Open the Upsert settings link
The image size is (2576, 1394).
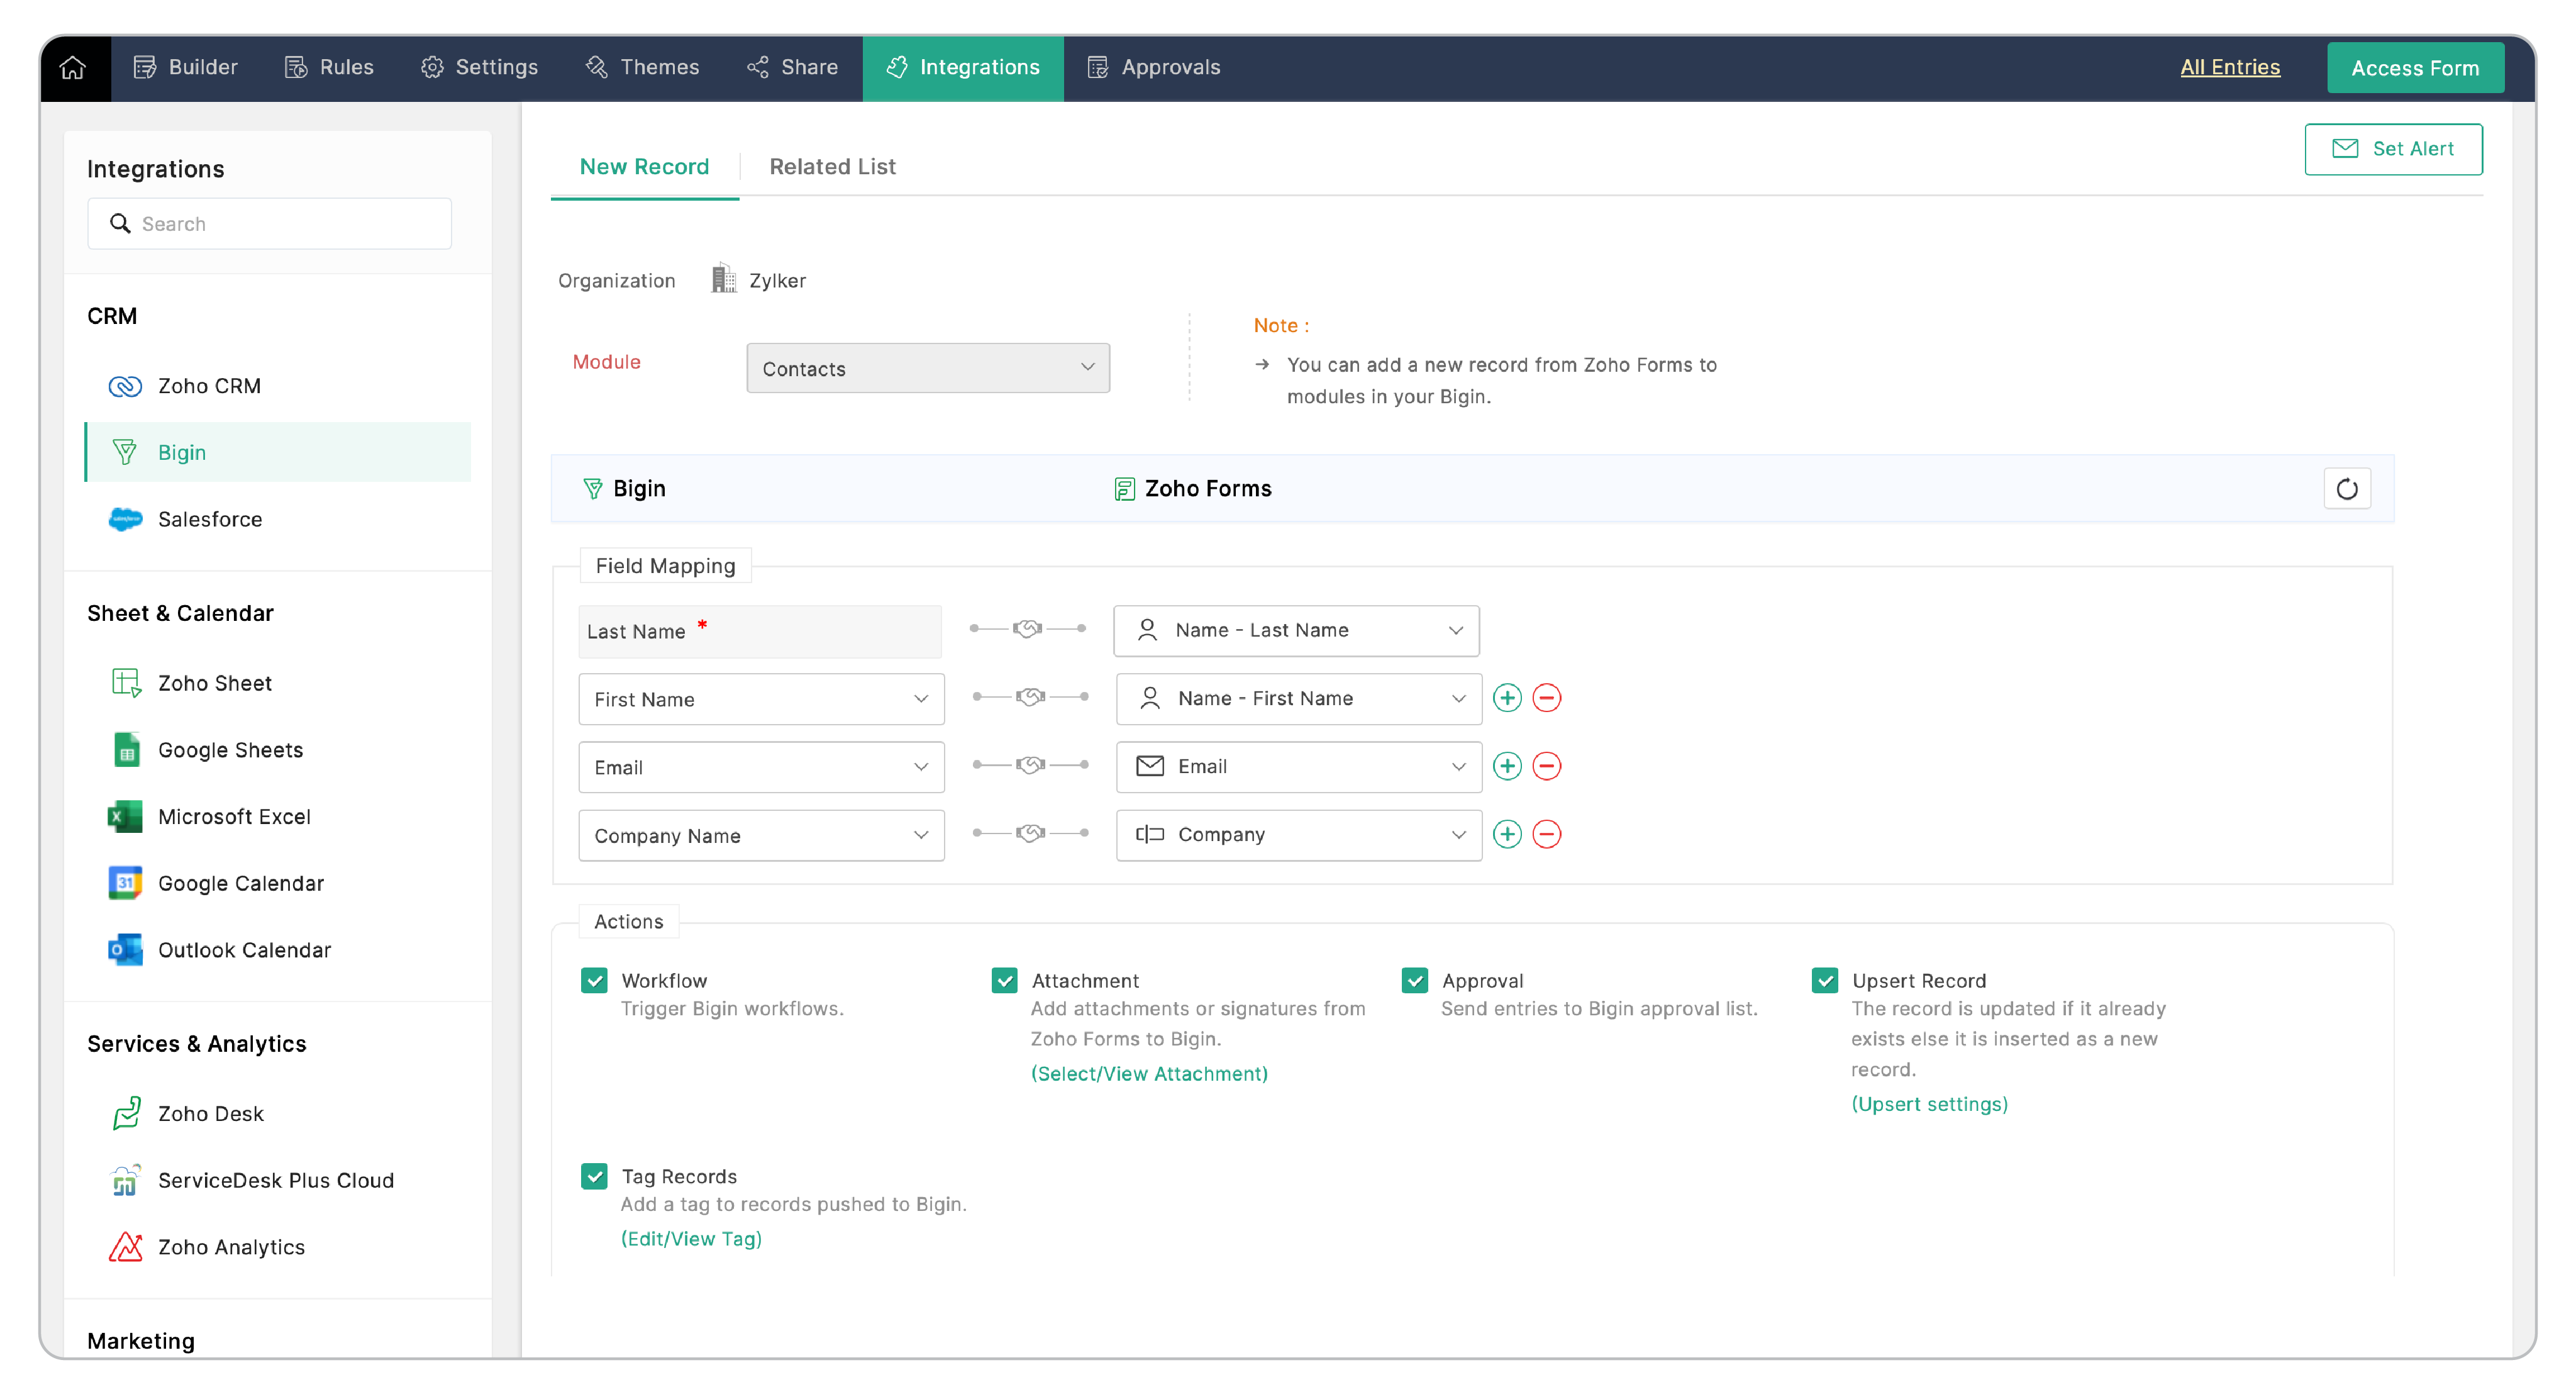[x=1929, y=1104]
